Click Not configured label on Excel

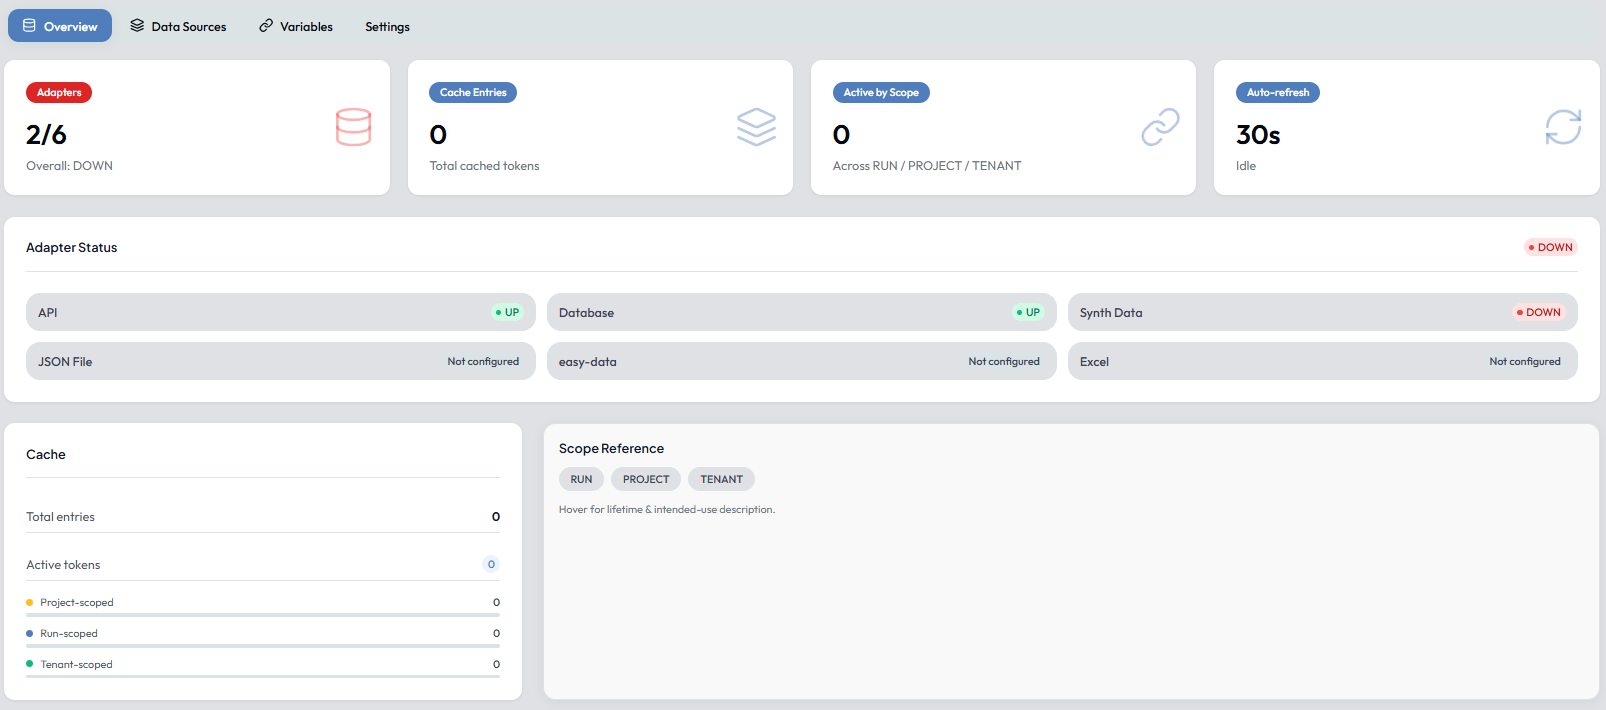click(1525, 361)
